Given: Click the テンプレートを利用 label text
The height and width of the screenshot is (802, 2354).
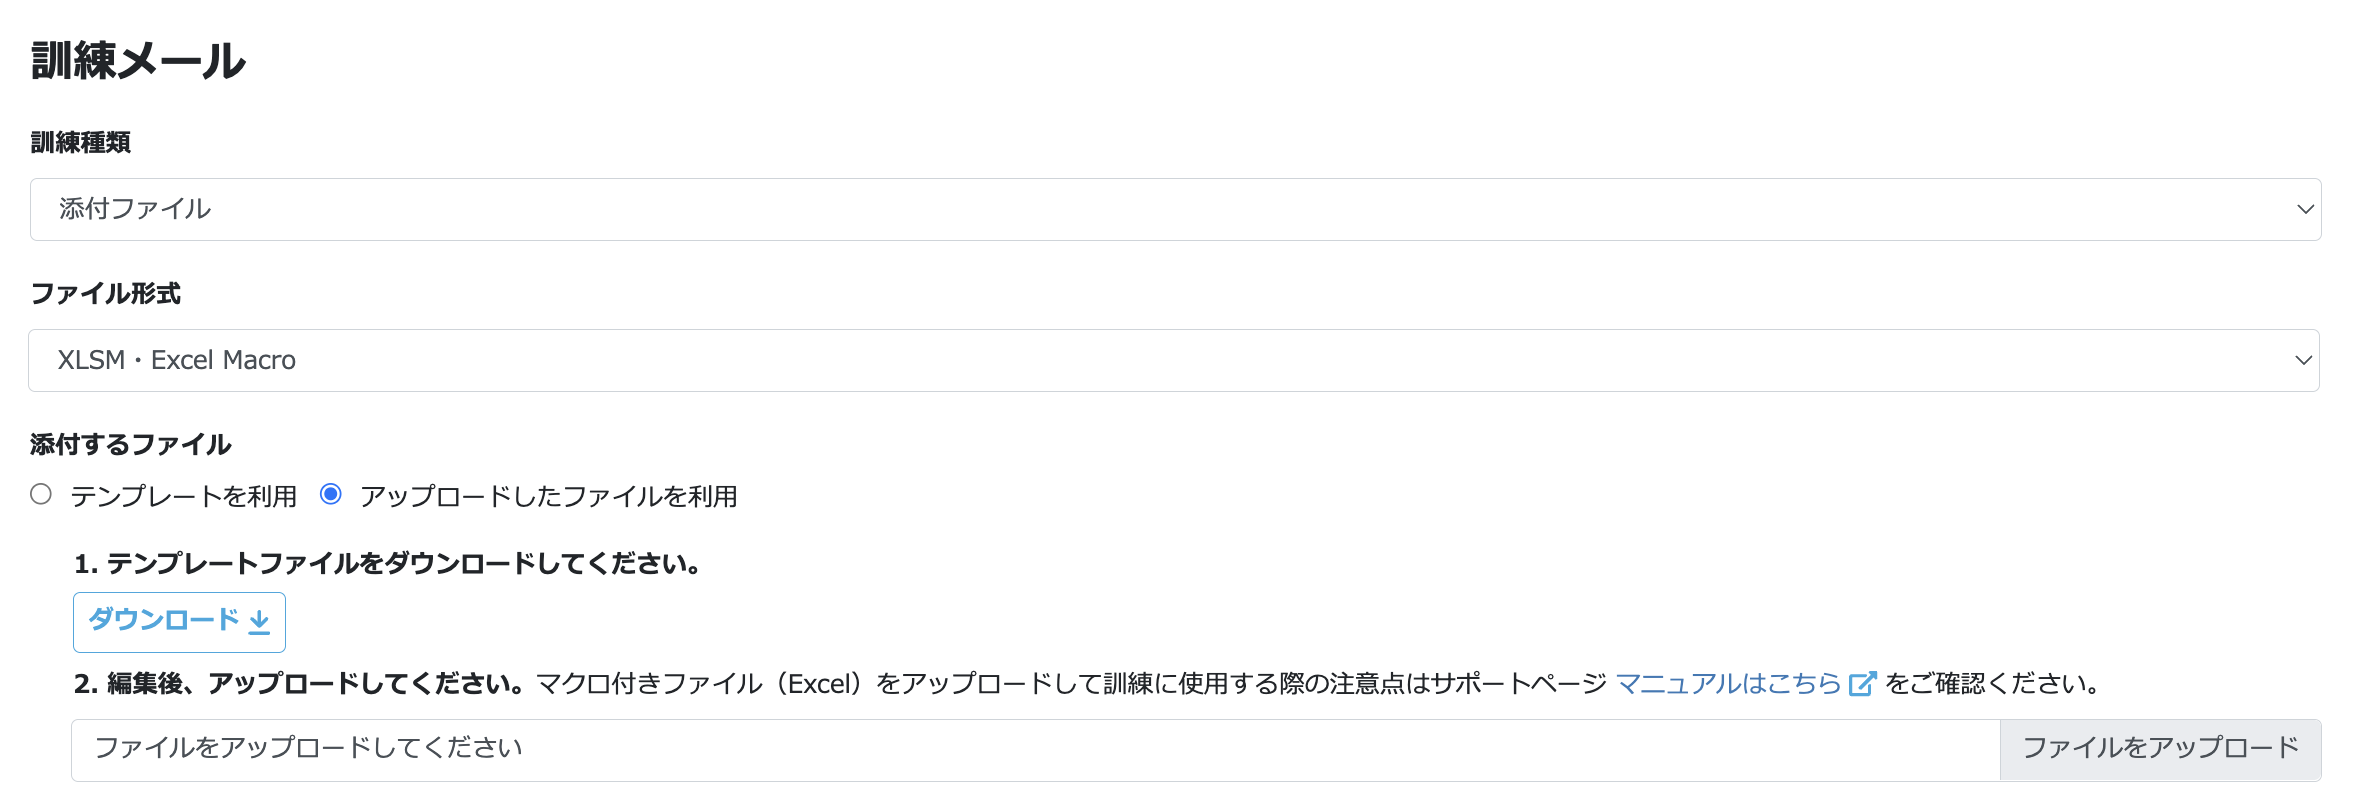Looking at the screenshot, I should [184, 496].
